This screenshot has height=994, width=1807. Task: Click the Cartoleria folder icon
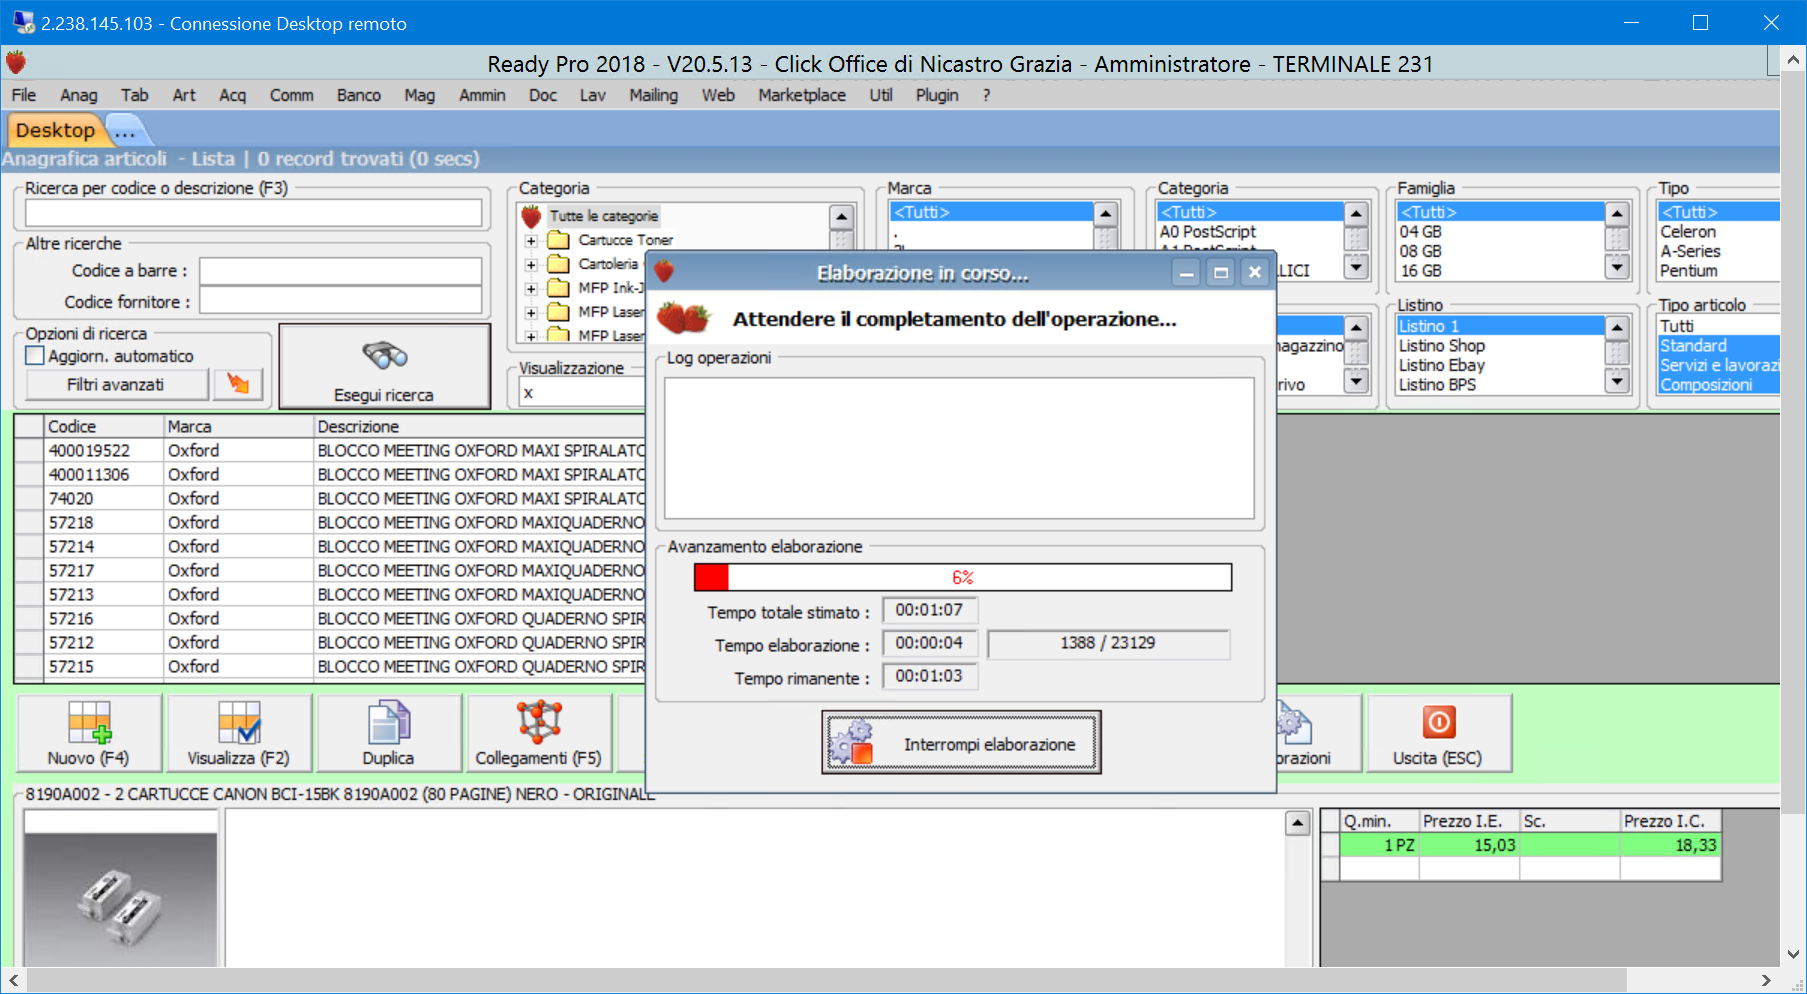pos(558,264)
